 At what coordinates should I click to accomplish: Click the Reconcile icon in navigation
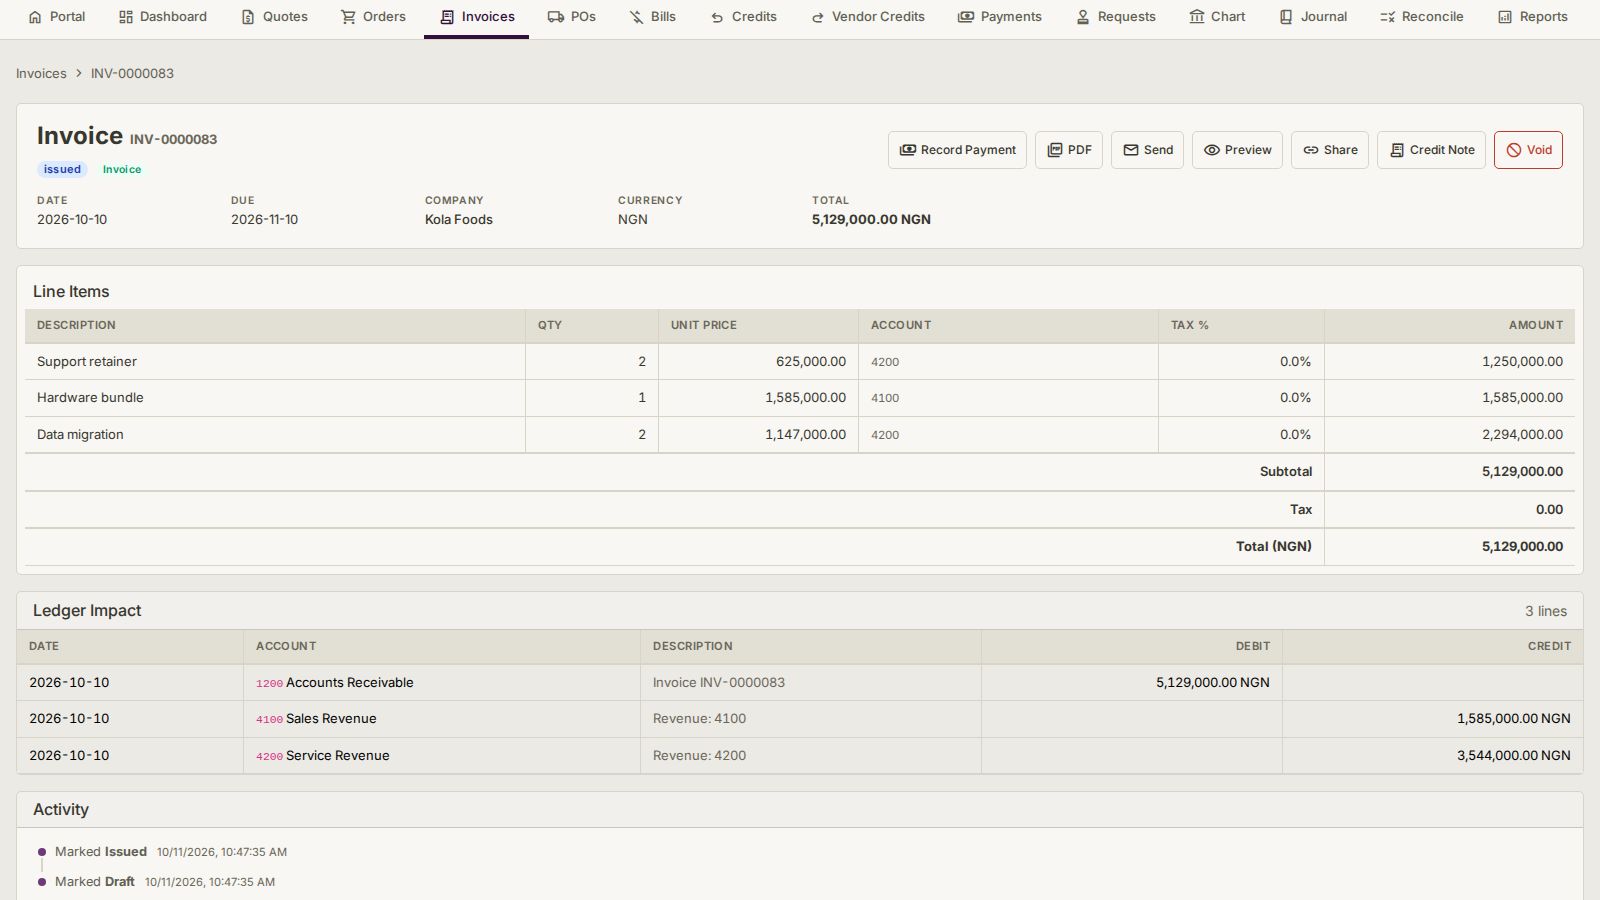1387,17
